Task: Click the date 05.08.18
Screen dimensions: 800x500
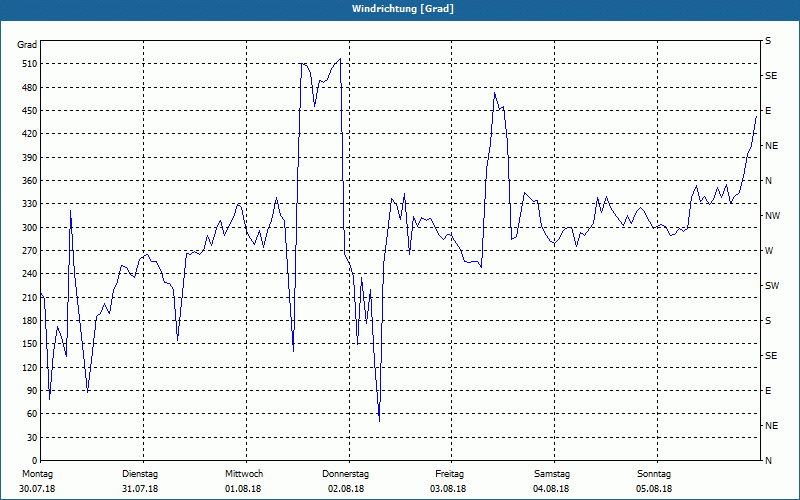Action: [654, 489]
